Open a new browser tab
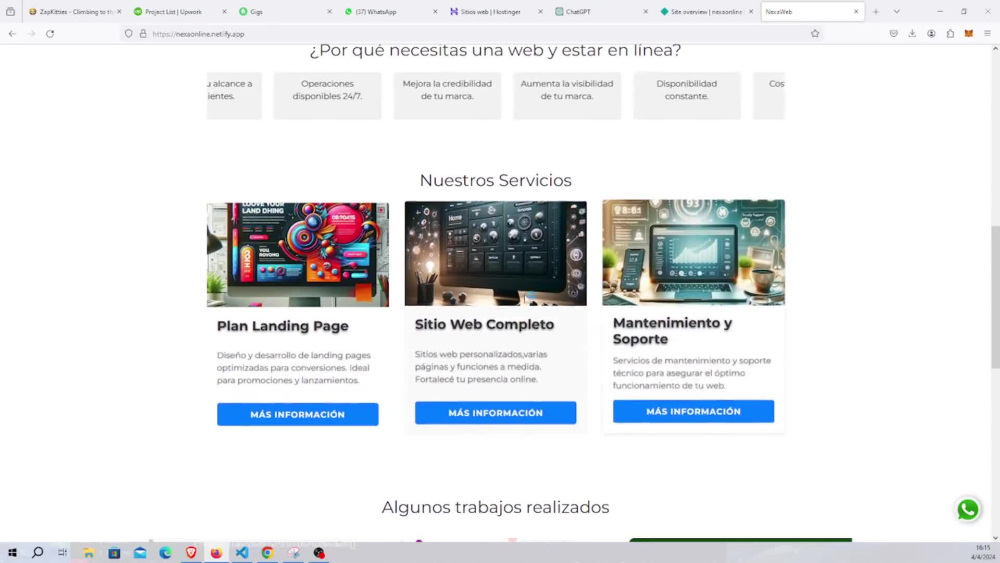 click(876, 11)
